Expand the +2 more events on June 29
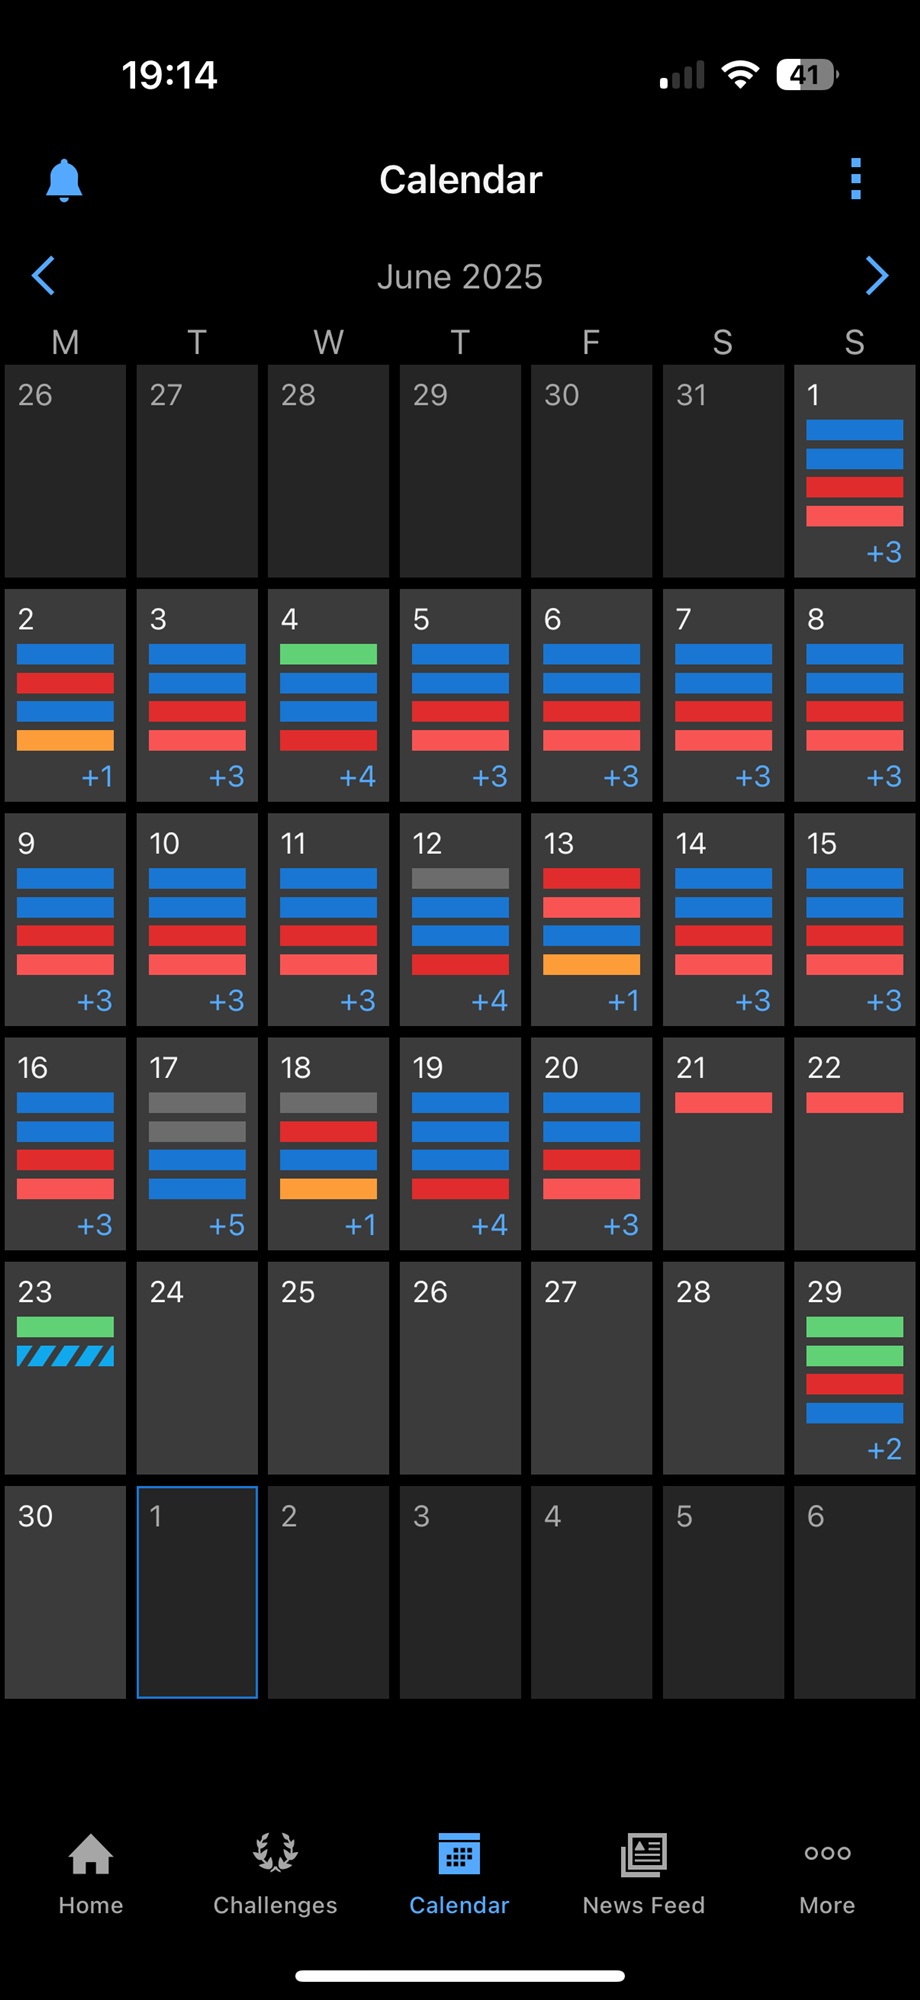Viewport: 920px width, 2000px height. click(884, 1449)
